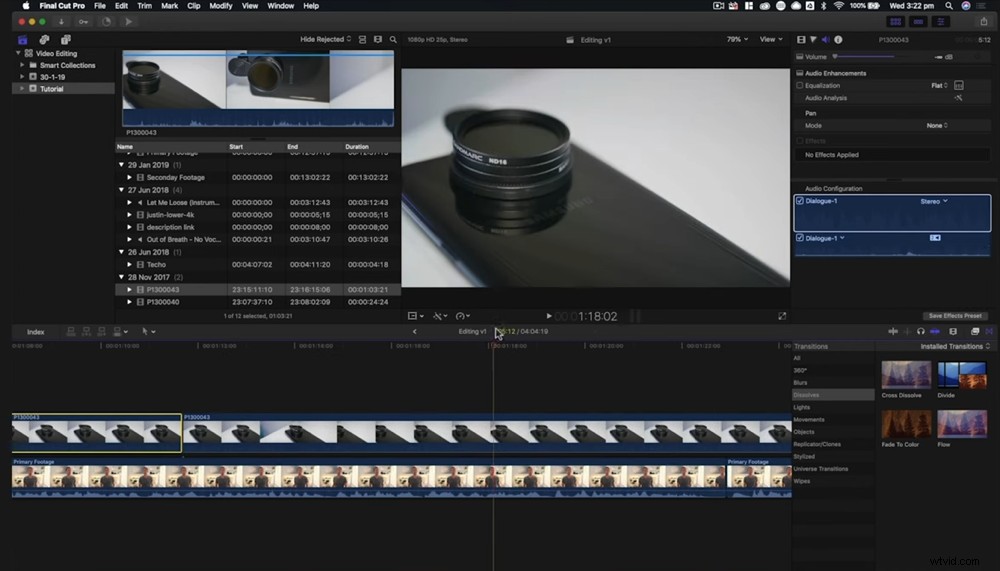Image resolution: width=1000 pixels, height=571 pixels.
Task: Click the timeline Index button
Action: click(36, 332)
